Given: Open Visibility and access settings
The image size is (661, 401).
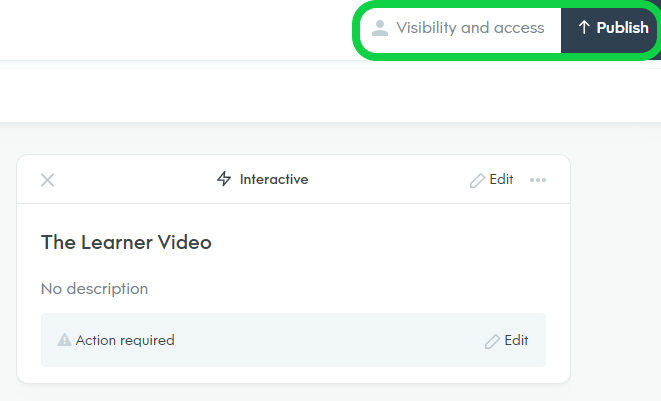Looking at the screenshot, I should click(460, 28).
